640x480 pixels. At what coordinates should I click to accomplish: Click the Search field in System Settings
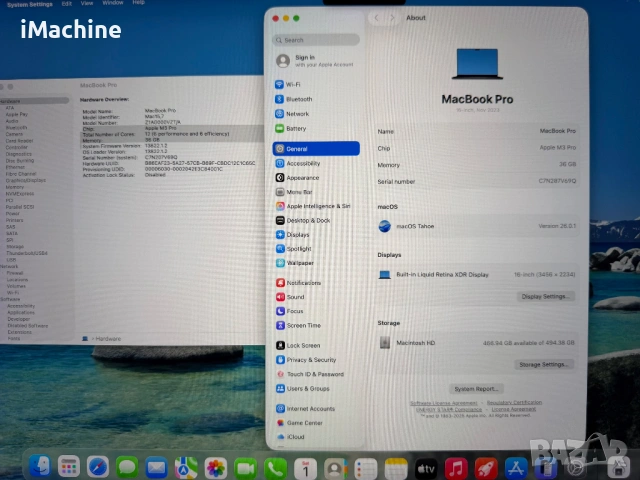tap(316, 40)
